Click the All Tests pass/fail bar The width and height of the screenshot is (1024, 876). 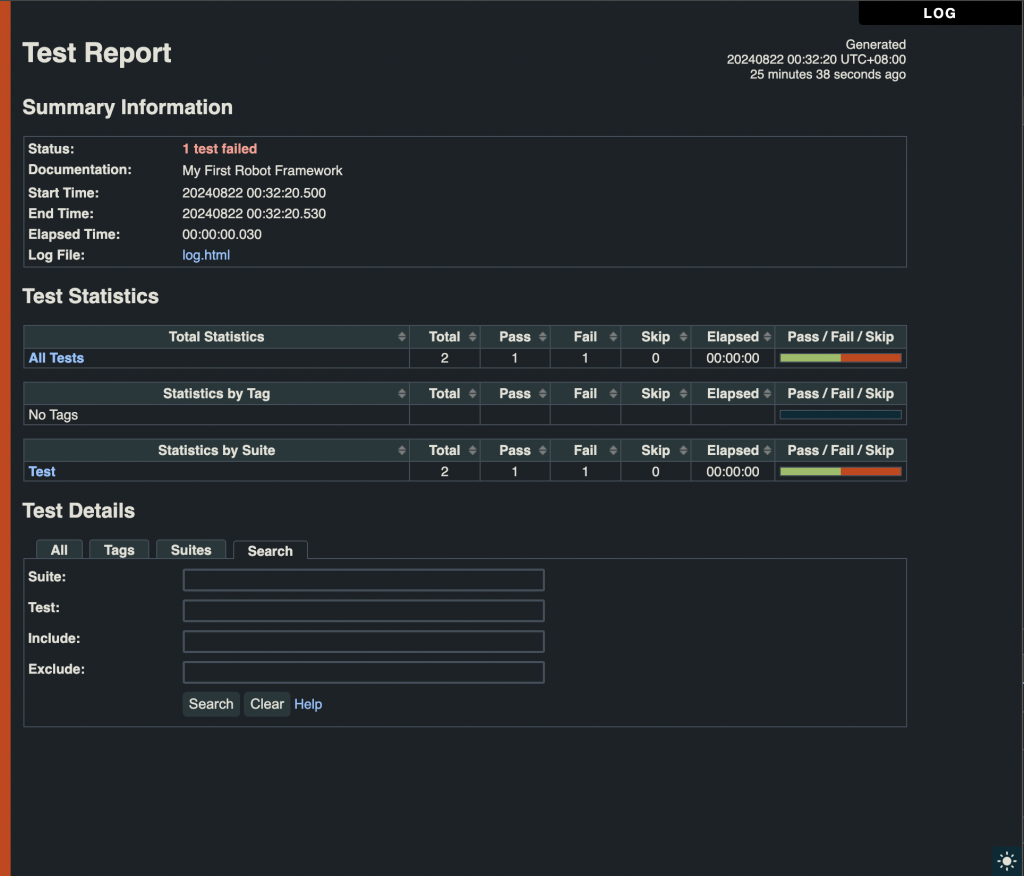(840, 358)
